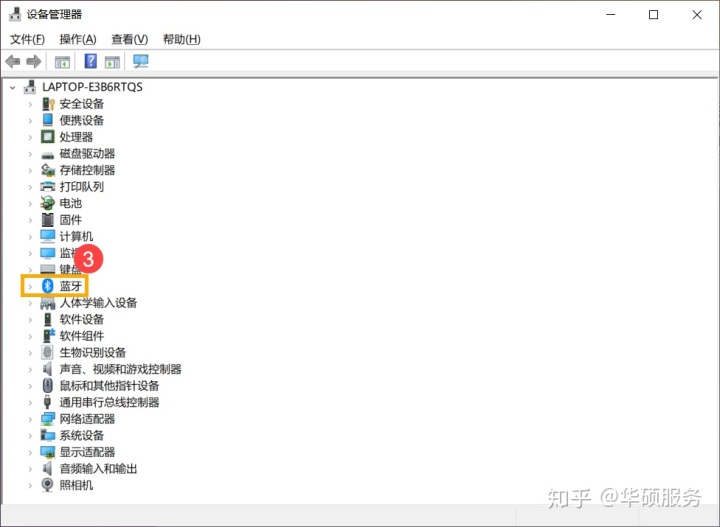Screen dimensions: 720x527
Task: Select the 人体学输入设备 text label
Action: point(98,303)
